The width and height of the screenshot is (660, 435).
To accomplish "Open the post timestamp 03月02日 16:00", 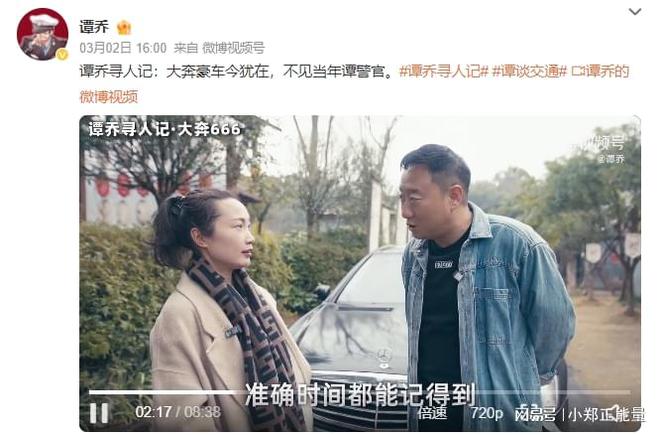I will click(x=123, y=48).
